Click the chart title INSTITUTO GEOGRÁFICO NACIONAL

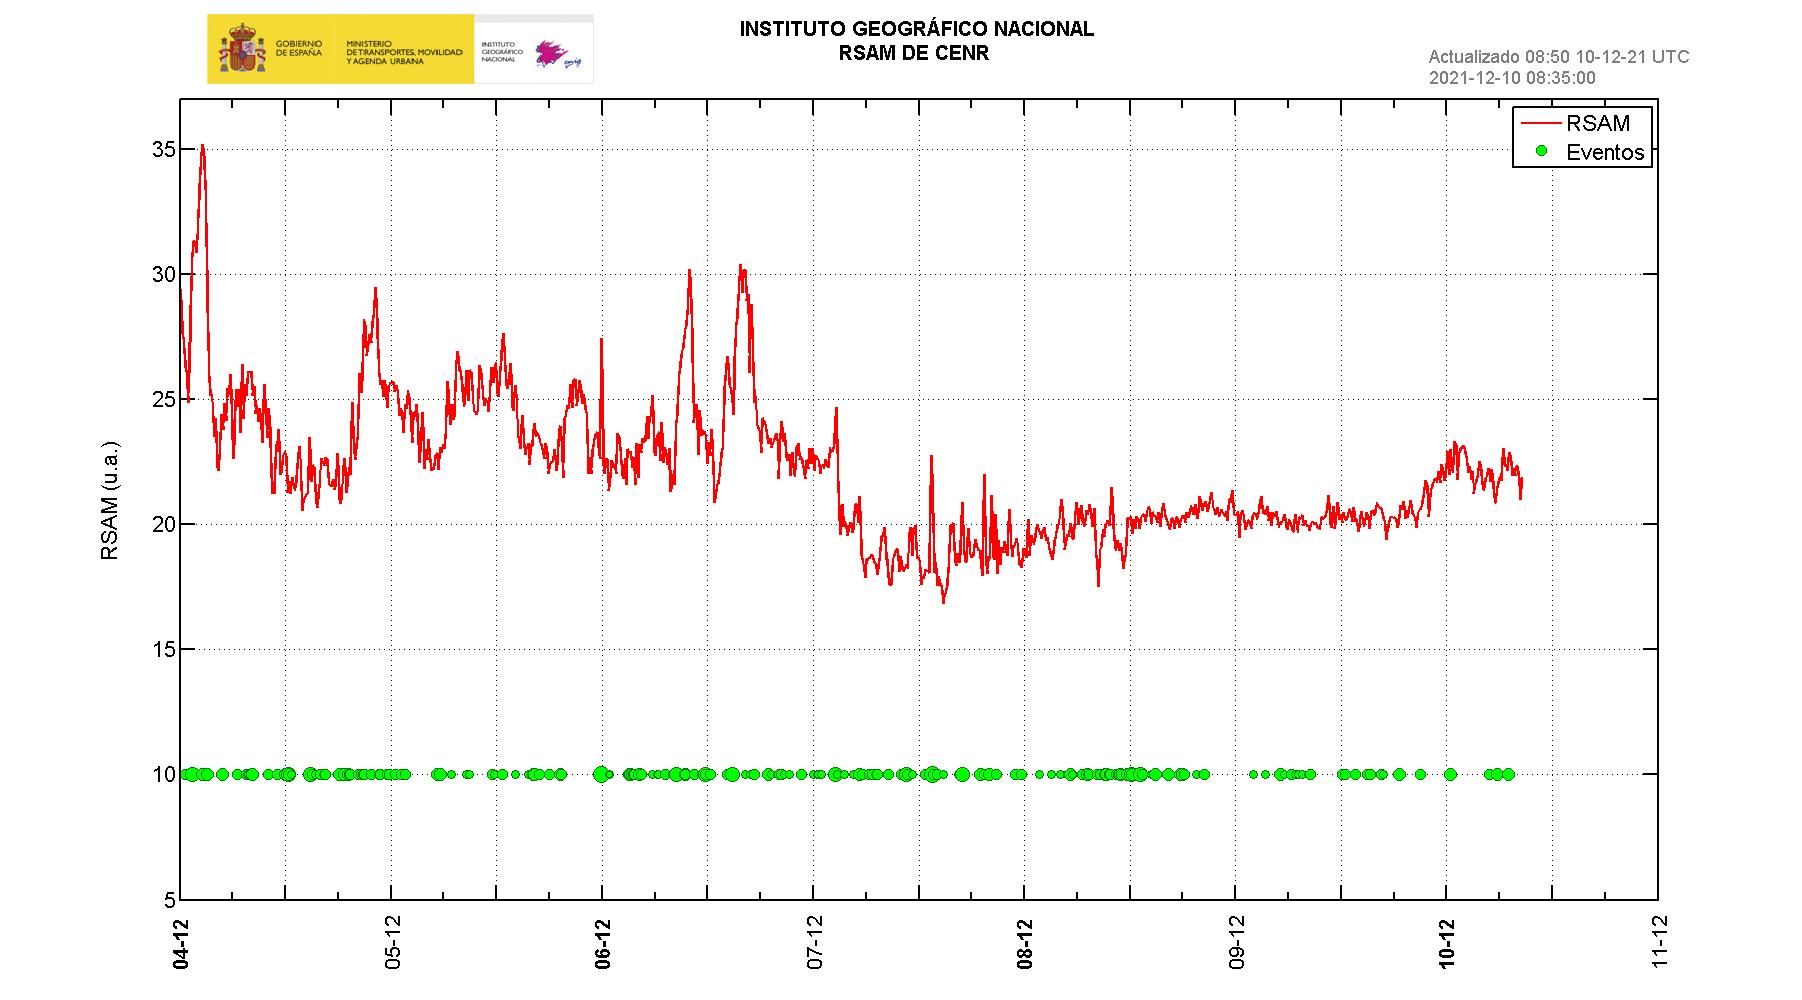coord(916,30)
